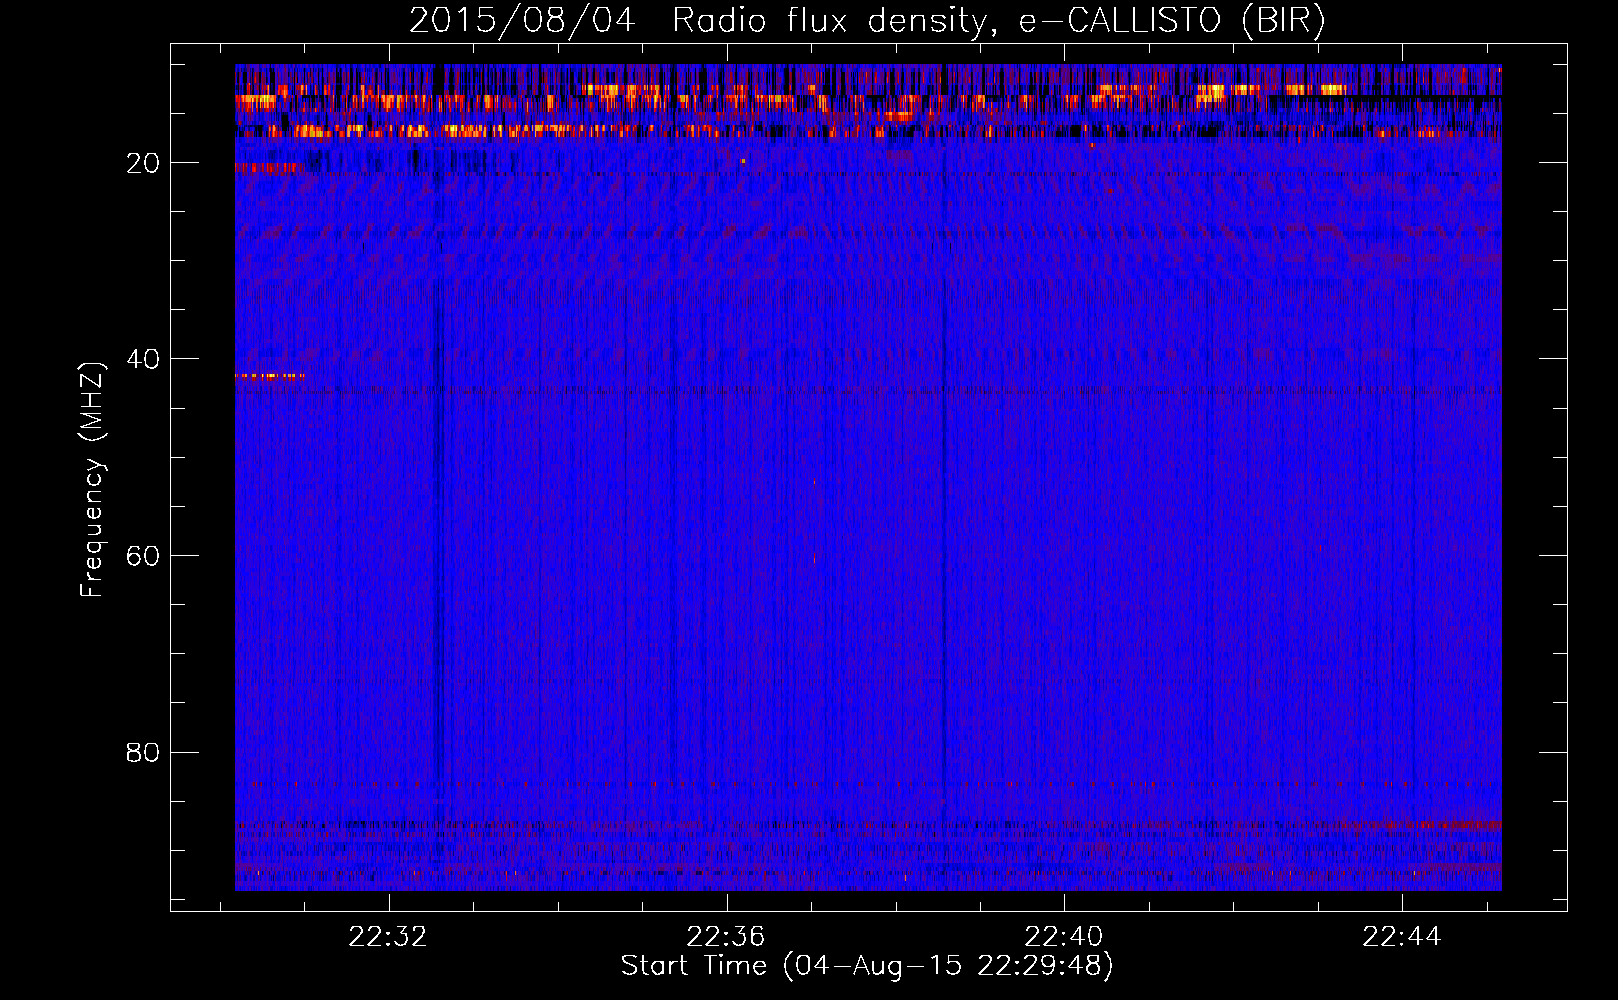The image size is (1618, 1000).
Task: Click the plot title "2015/08/04 Radio flux density, e-CALLISTO (BIR)"
Action: tap(867, 20)
